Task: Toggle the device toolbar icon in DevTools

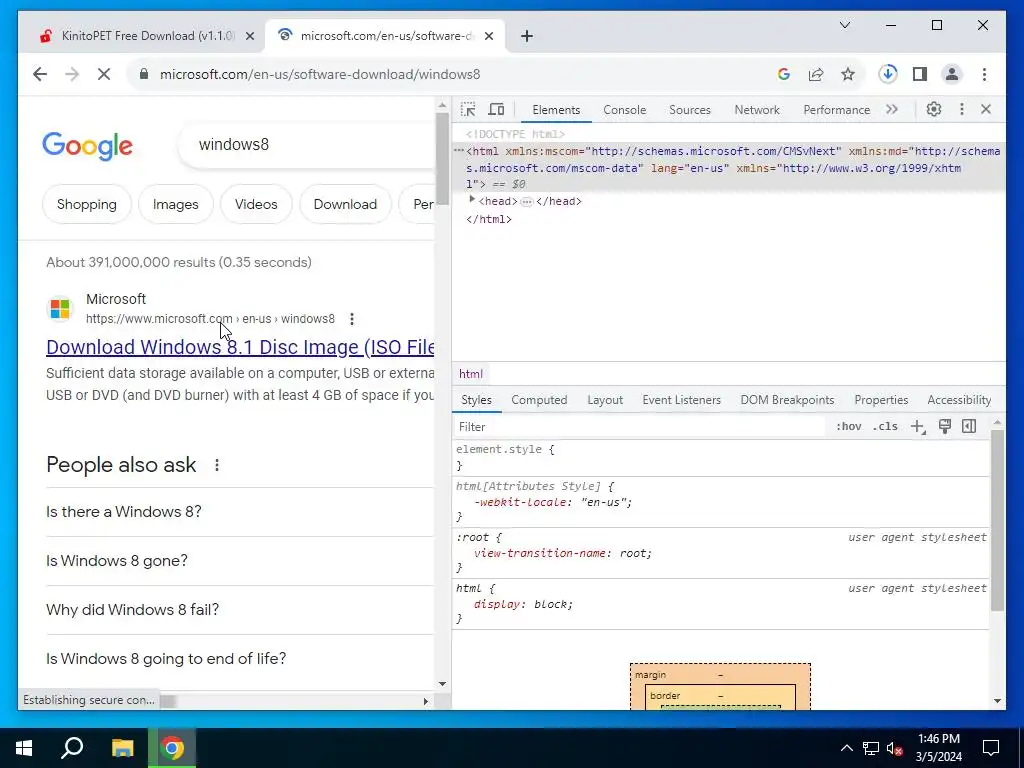Action: coord(496,109)
